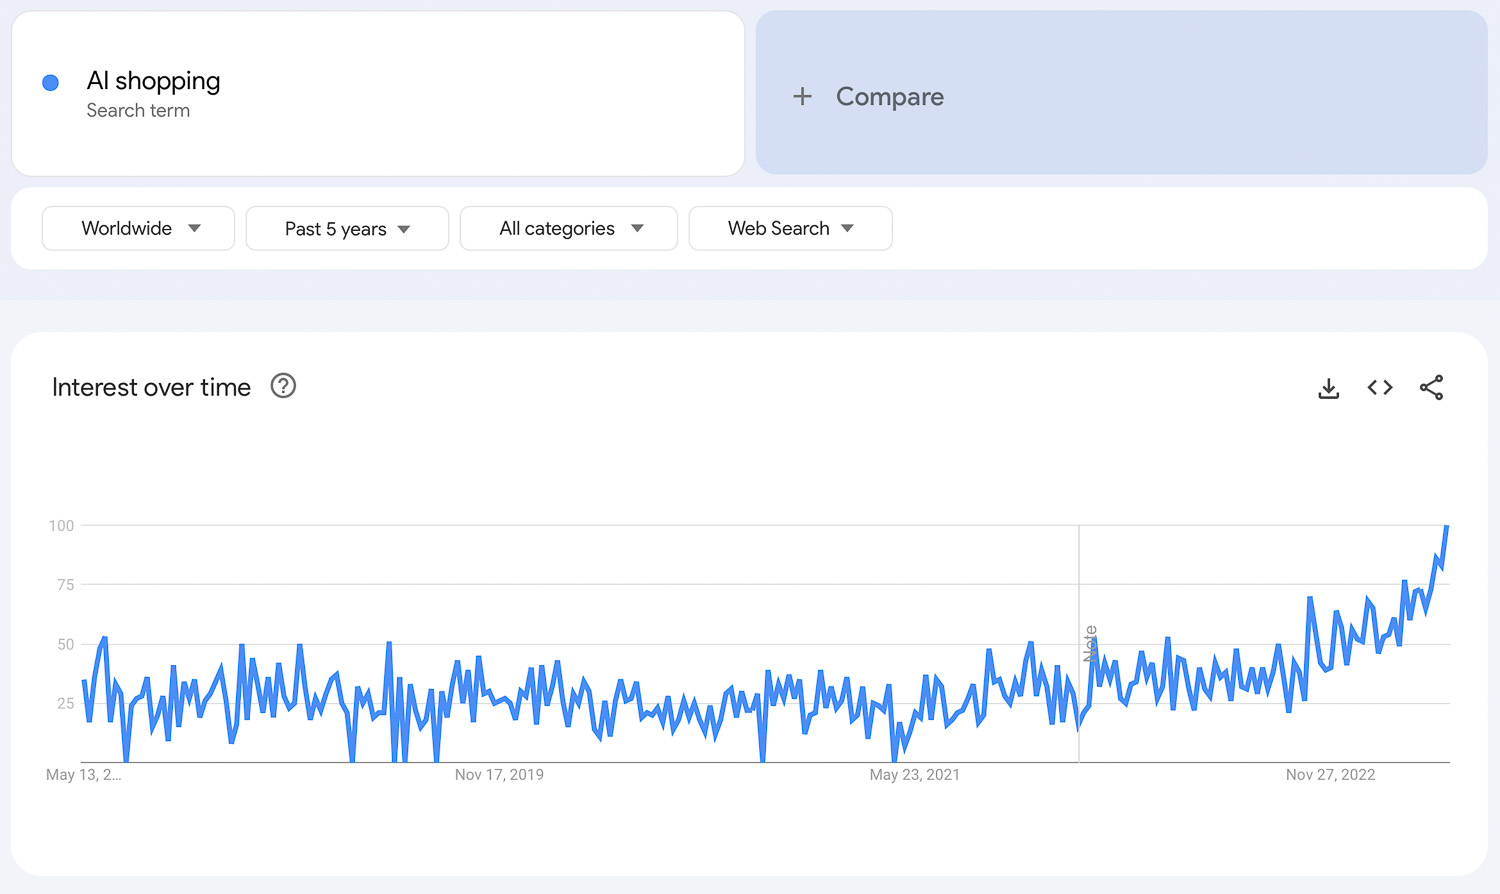Open the embed code icon
This screenshot has width=1500, height=894.
point(1380,388)
